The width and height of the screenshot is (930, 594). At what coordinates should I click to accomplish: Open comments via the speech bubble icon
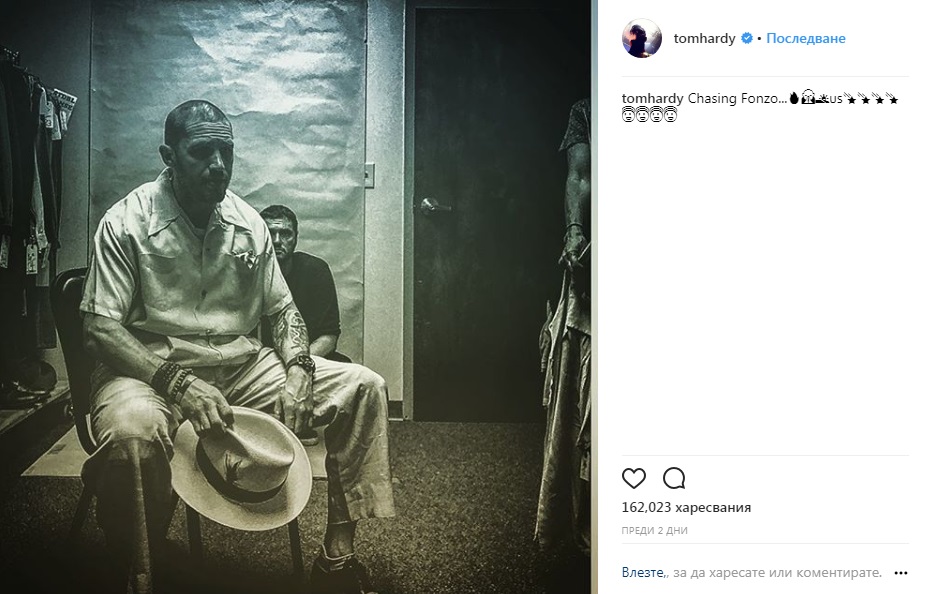(x=674, y=478)
